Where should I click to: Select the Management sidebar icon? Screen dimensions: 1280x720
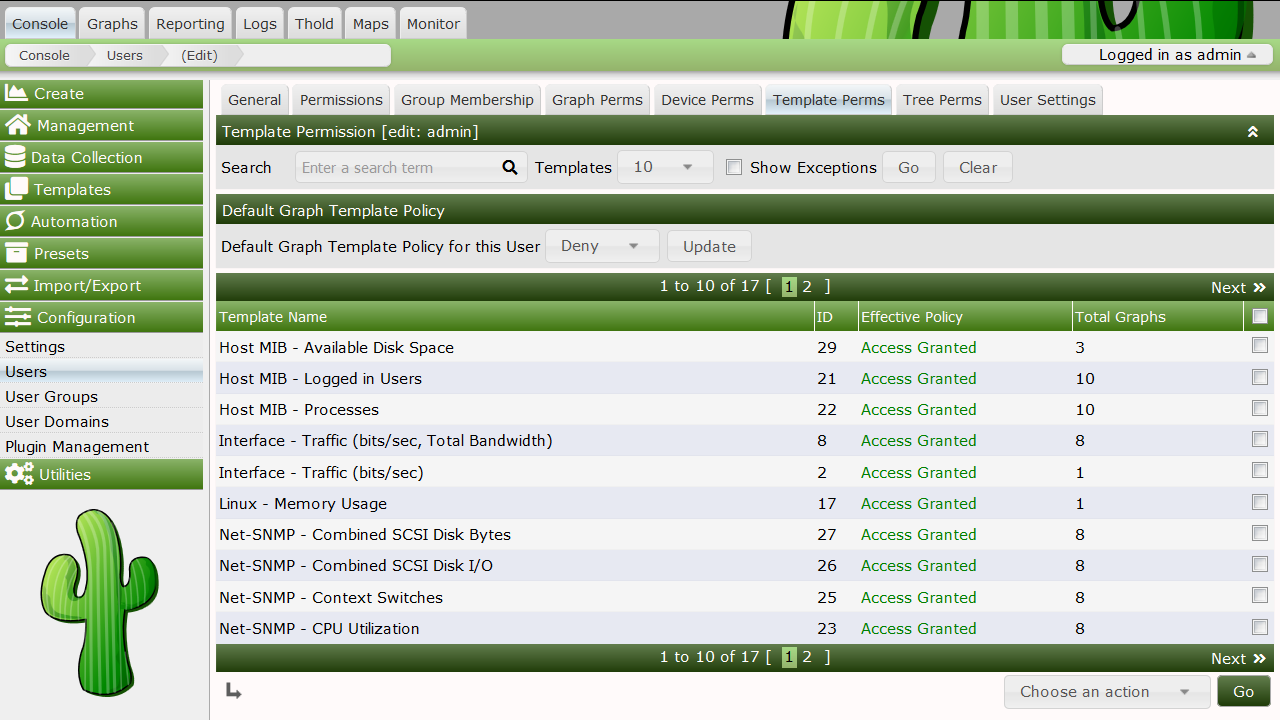pyautogui.click(x=18, y=125)
